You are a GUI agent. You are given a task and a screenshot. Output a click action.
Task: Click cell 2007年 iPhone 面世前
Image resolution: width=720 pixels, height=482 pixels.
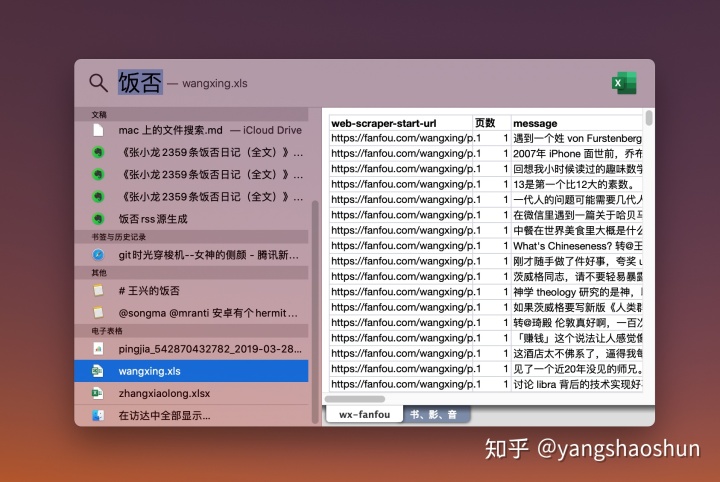[x=577, y=153]
